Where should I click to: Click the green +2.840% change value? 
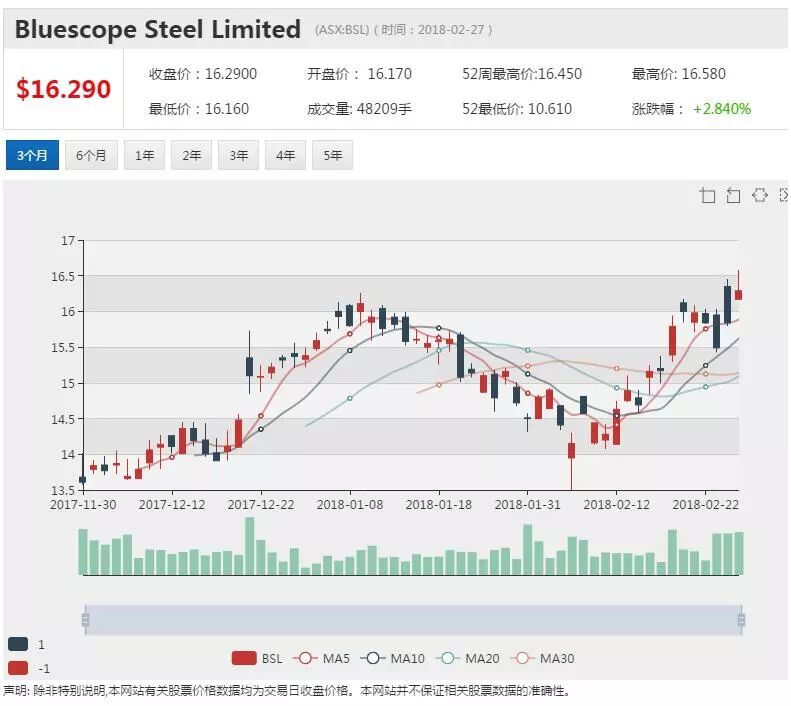pos(722,109)
